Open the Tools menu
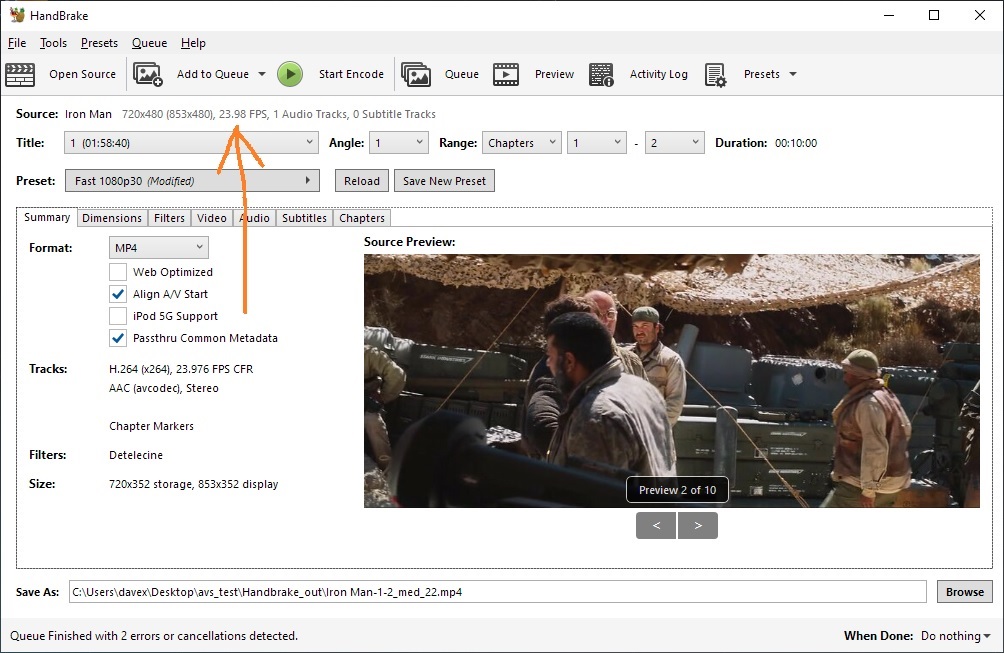Image resolution: width=1004 pixels, height=653 pixels. [53, 43]
